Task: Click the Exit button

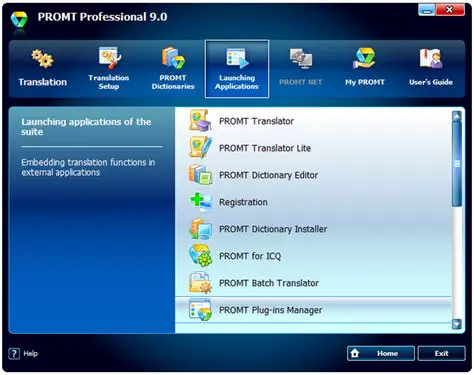Action: tap(441, 353)
